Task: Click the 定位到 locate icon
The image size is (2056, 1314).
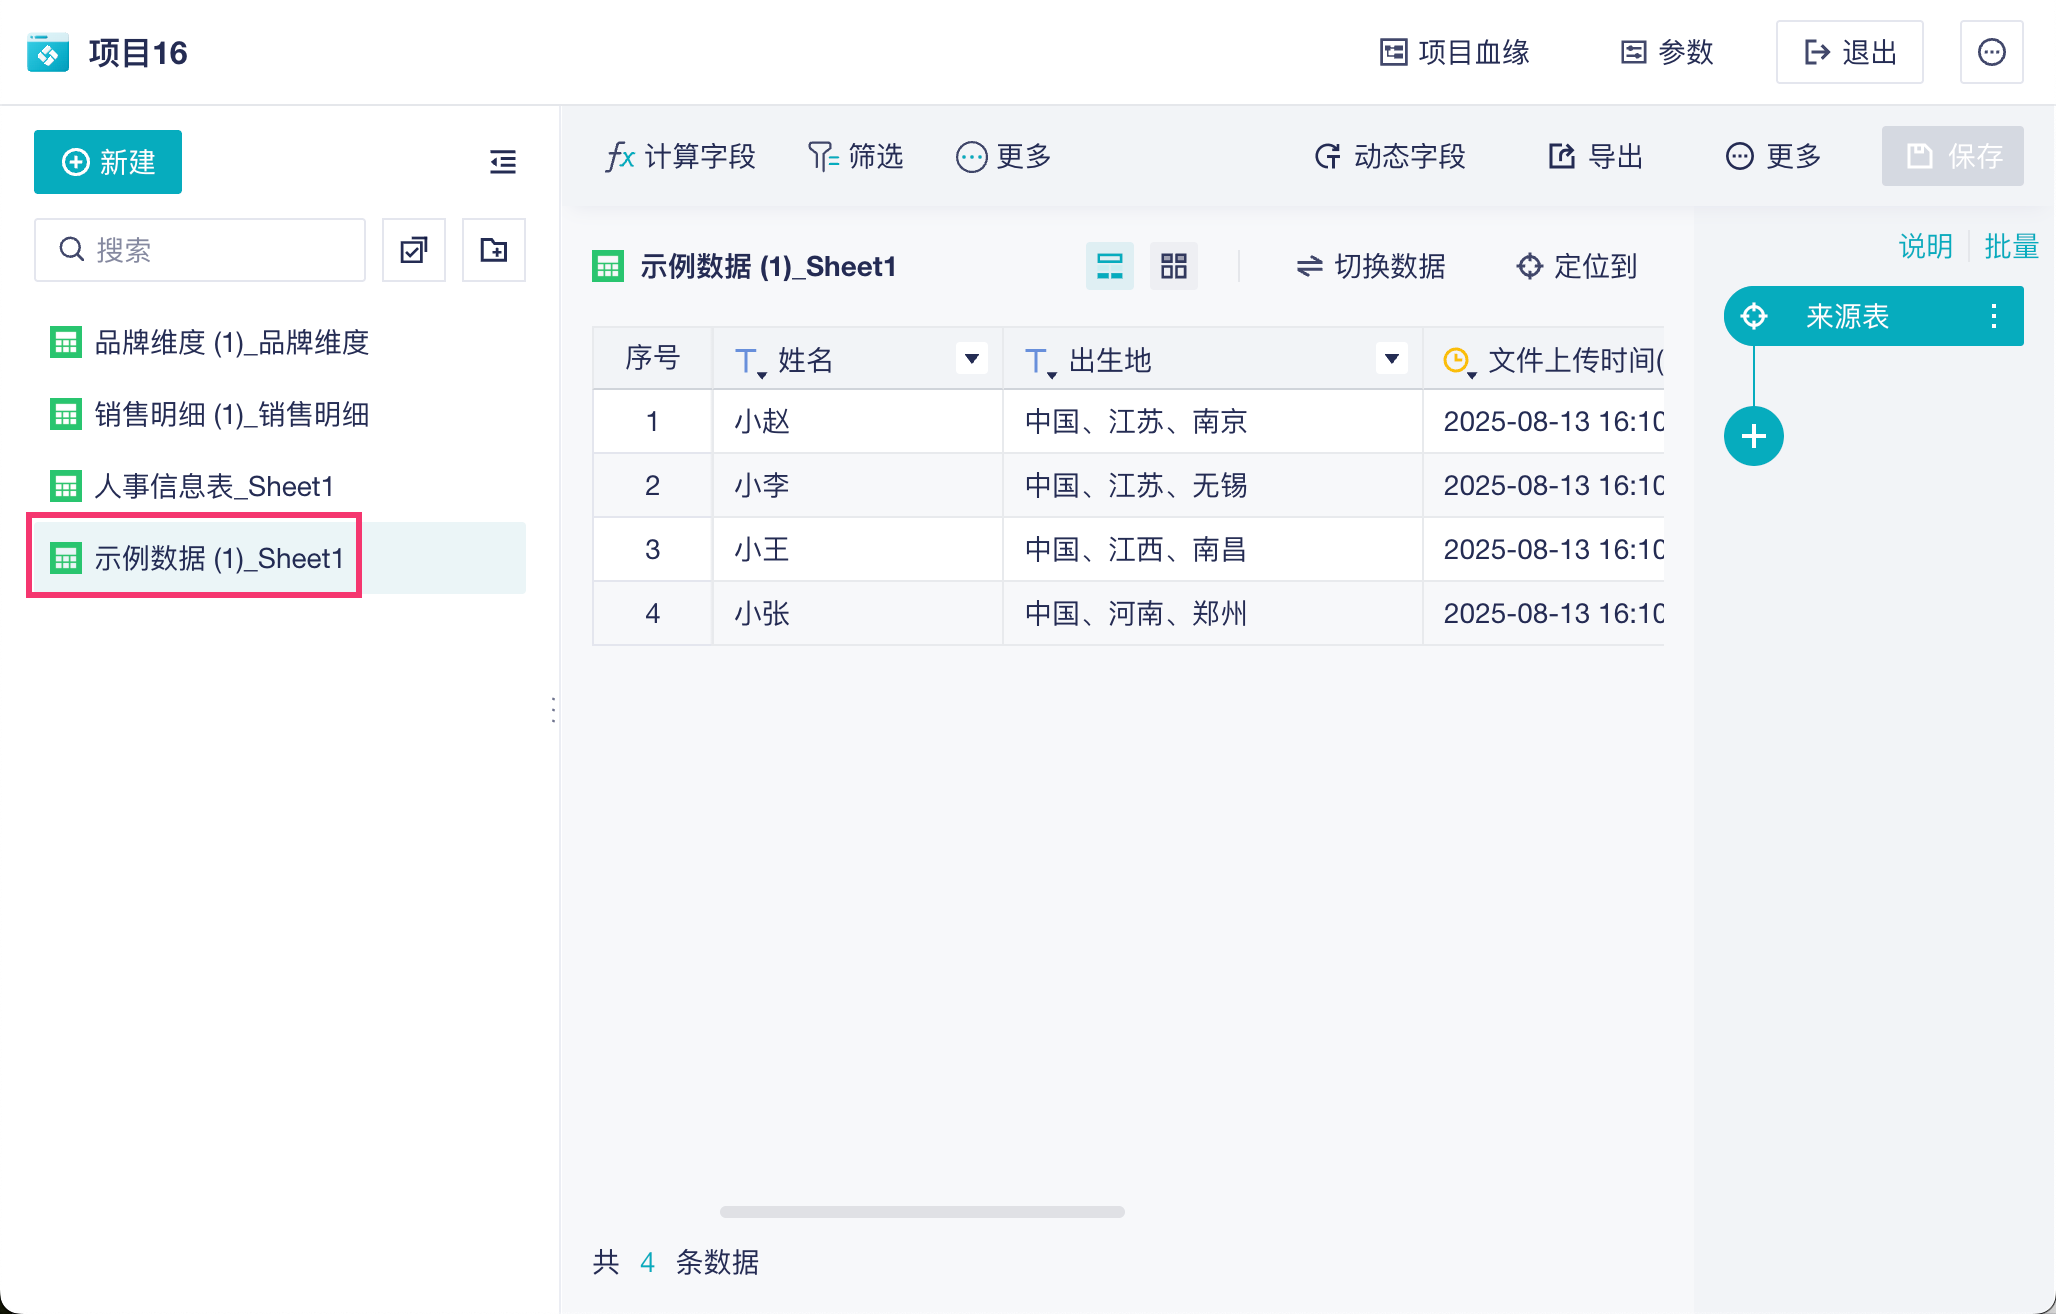Action: pos(1530,266)
